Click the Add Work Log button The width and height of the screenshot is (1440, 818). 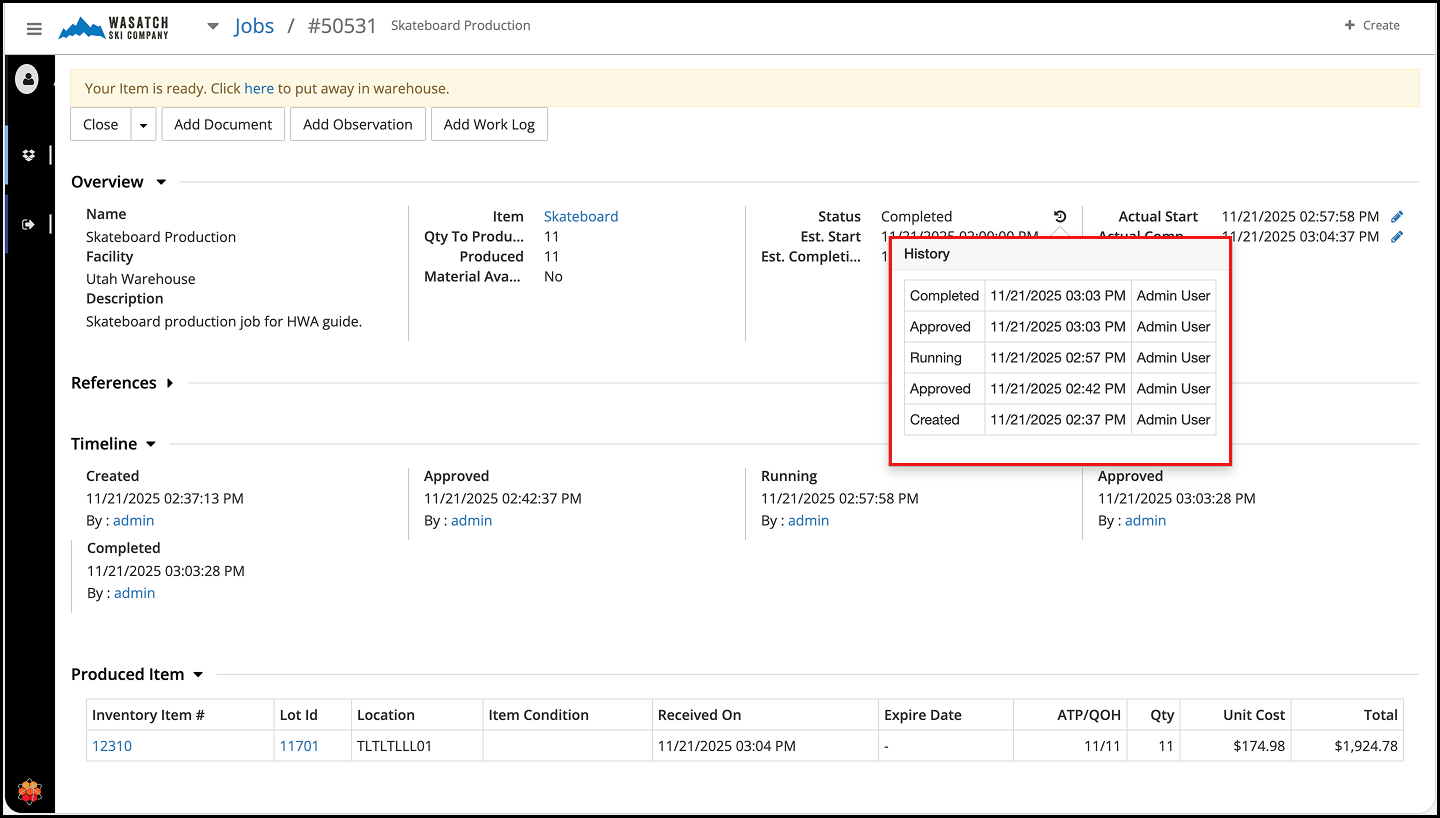489,125
